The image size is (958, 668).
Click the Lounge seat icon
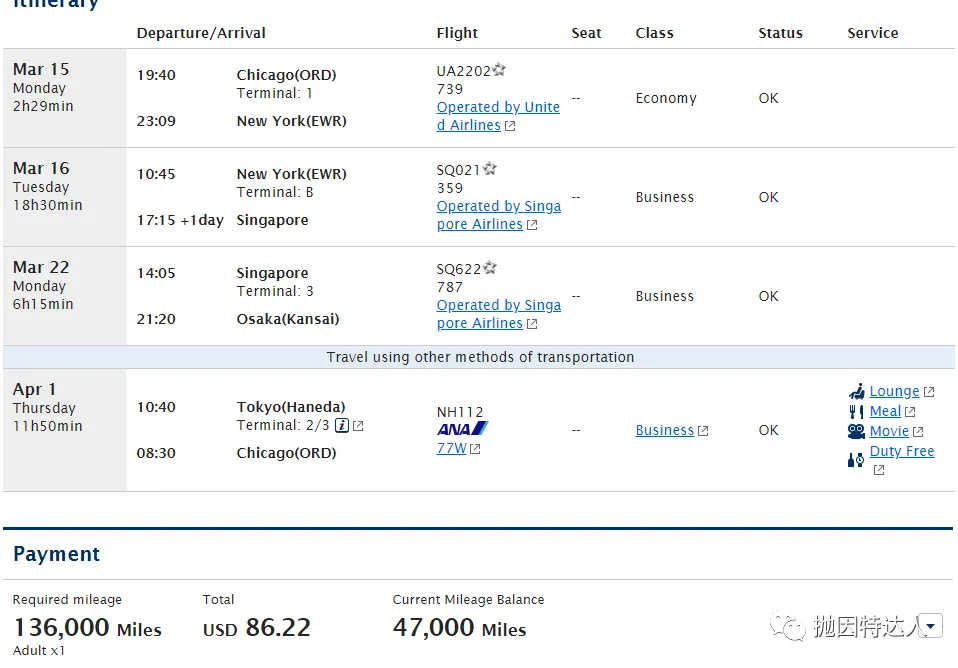(x=856, y=391)
